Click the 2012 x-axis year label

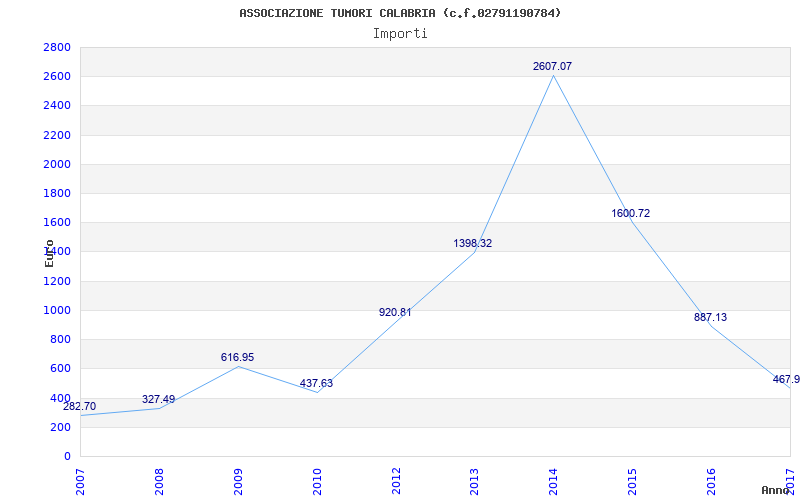pyautogui.click(x=396, y=482)
